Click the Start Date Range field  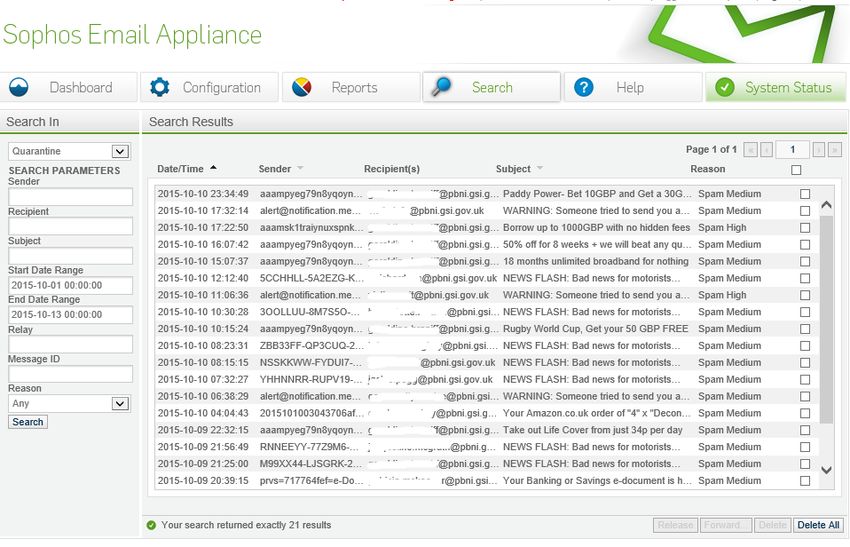(70, 285)
